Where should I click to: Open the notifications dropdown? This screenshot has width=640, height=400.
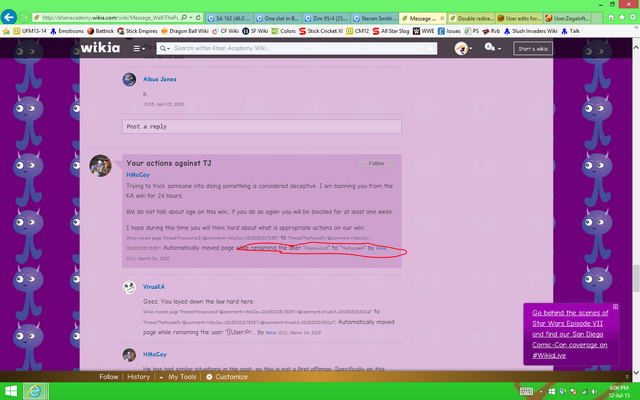pos(493,48)
